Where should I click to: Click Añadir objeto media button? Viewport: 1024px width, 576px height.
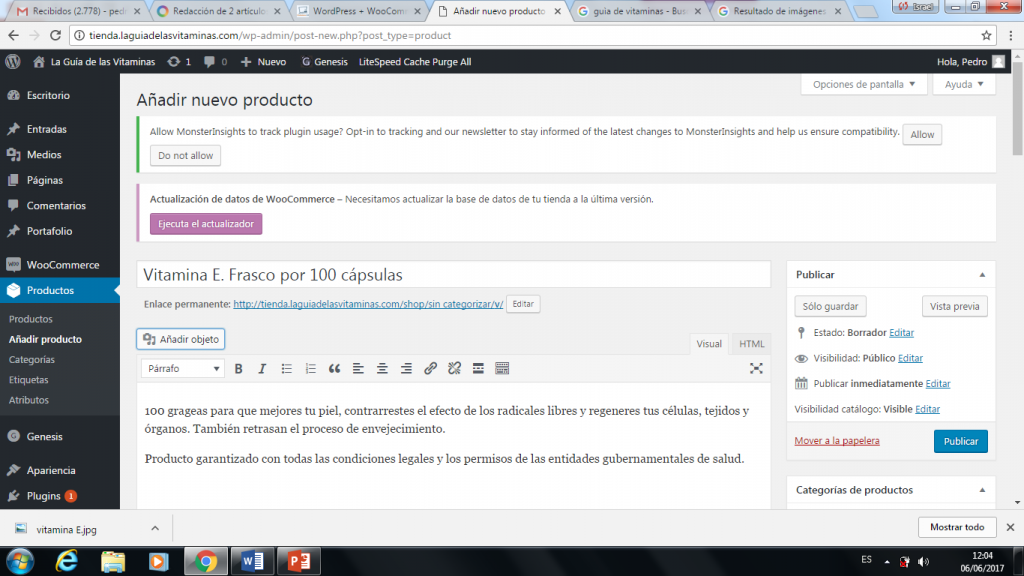(x=181, y=339)
